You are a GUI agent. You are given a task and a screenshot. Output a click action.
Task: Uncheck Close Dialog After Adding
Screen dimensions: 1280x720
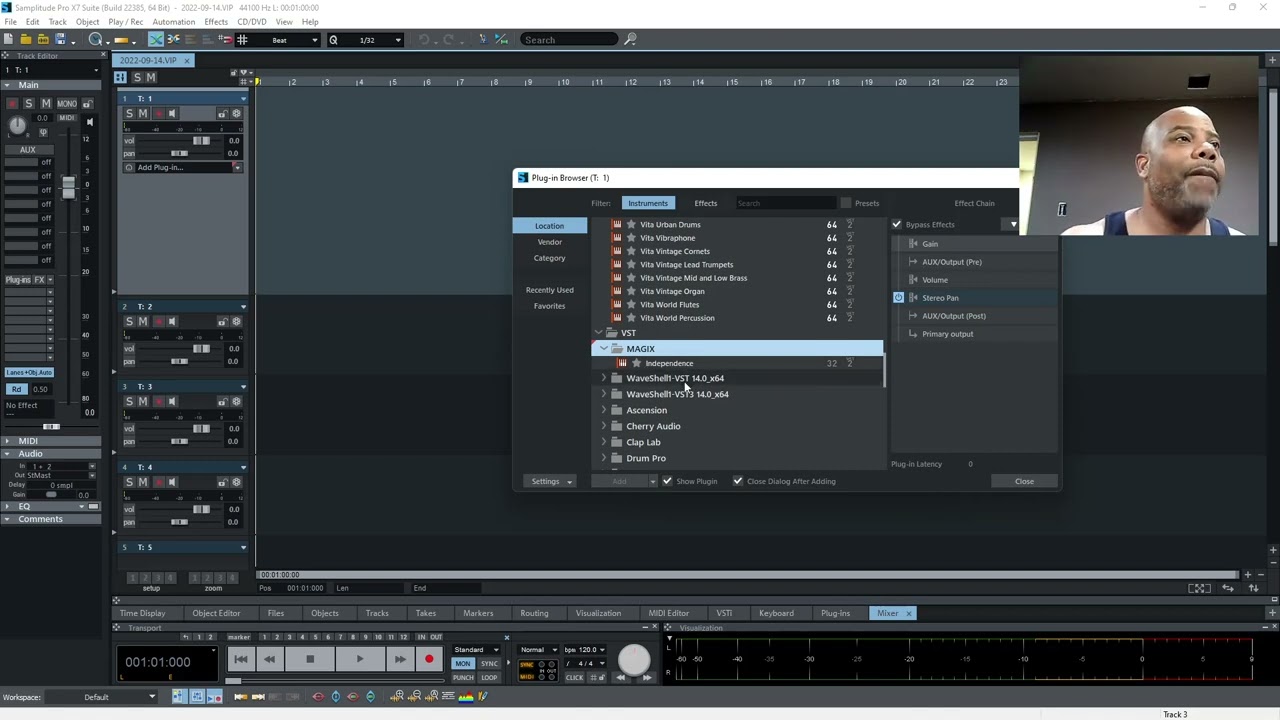(738, 481)
